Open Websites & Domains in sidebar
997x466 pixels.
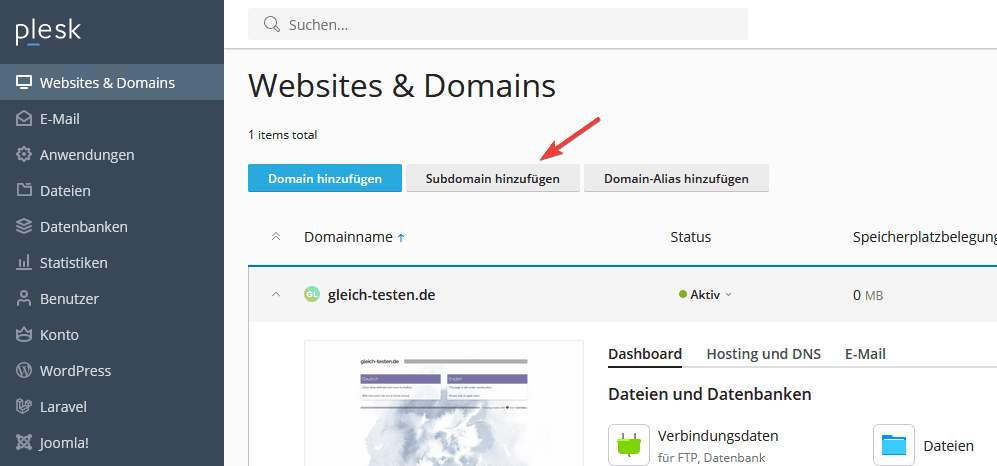(112, 83)
